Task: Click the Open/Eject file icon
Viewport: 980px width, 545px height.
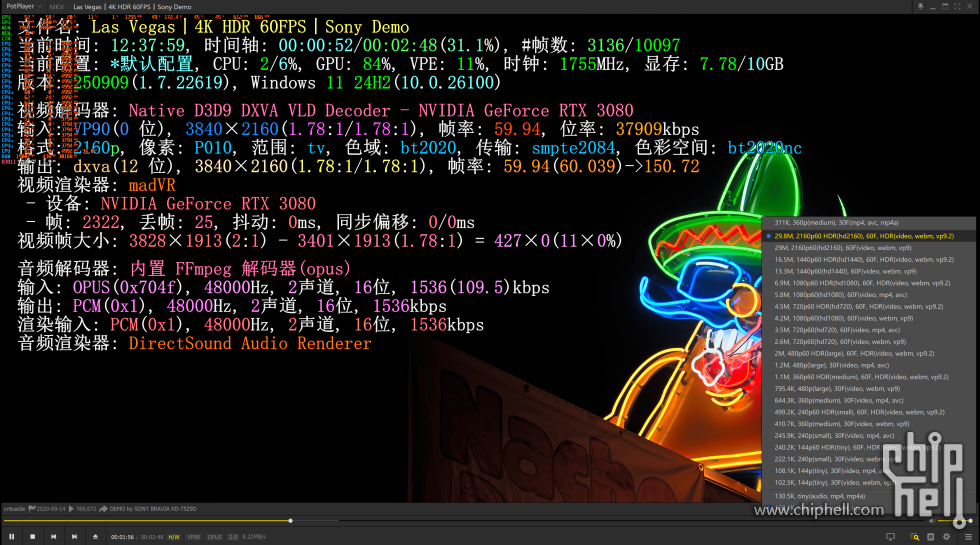Action: tap(95, 537)
